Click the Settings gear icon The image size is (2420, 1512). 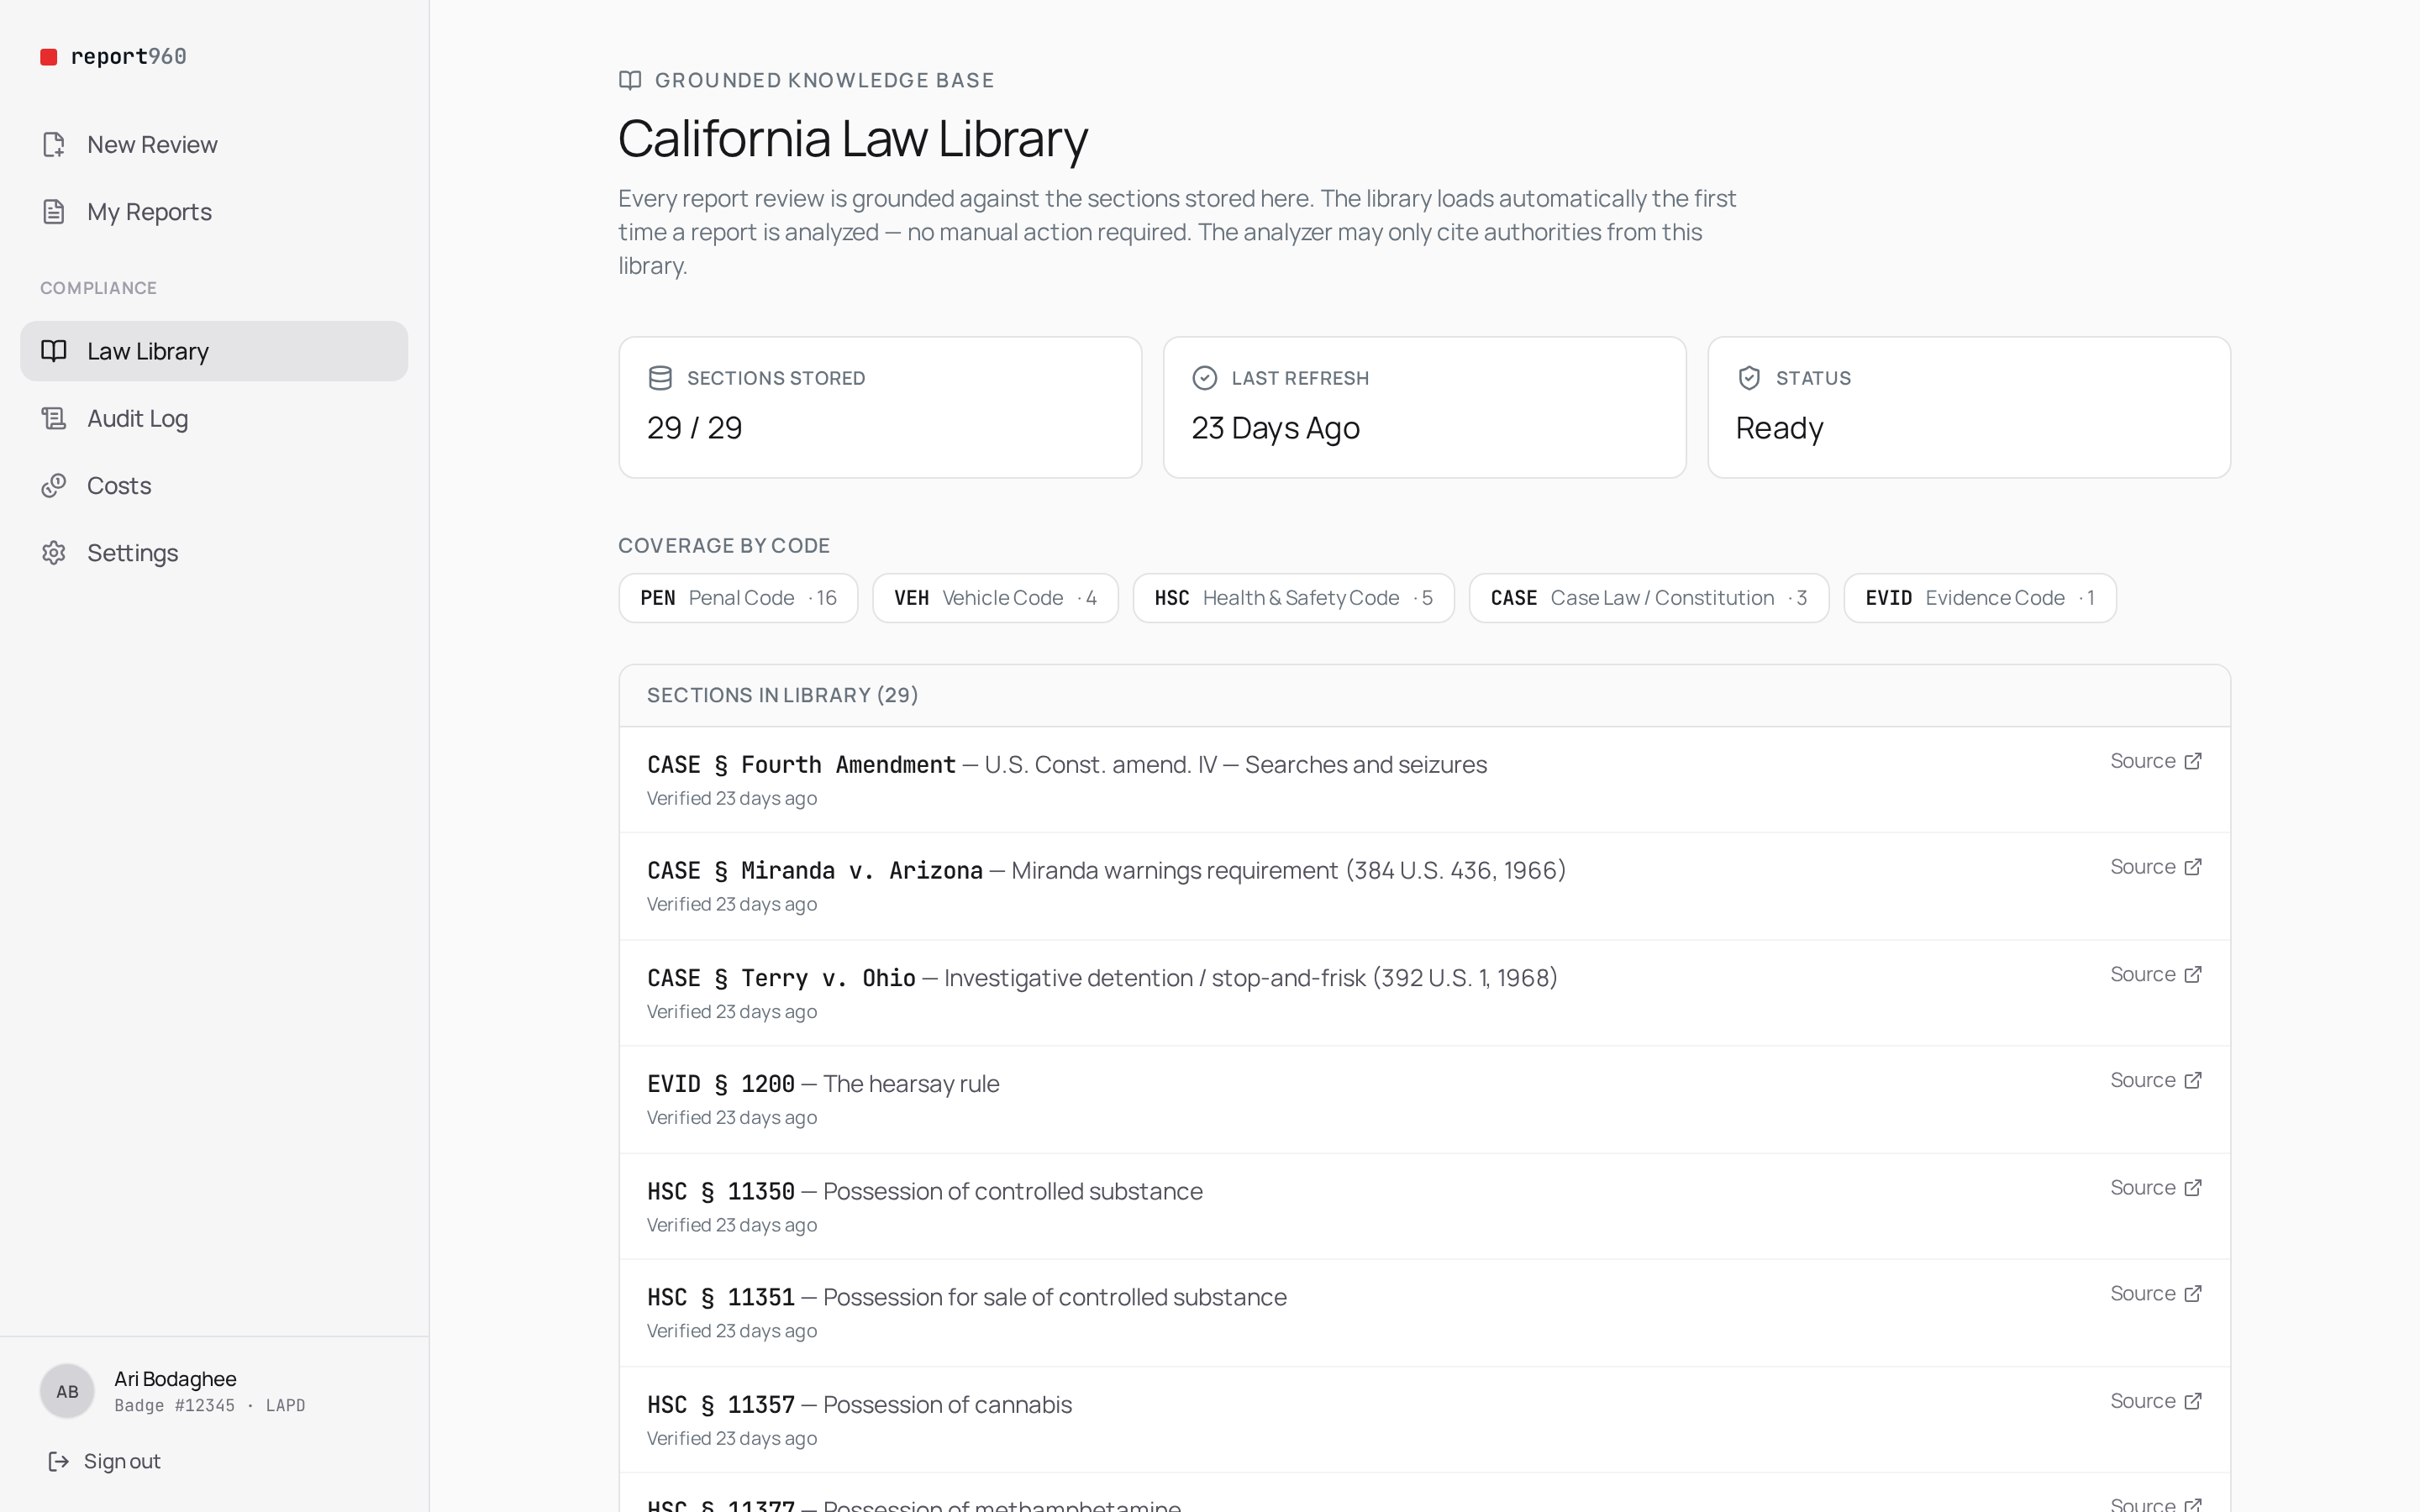[54, 553]
